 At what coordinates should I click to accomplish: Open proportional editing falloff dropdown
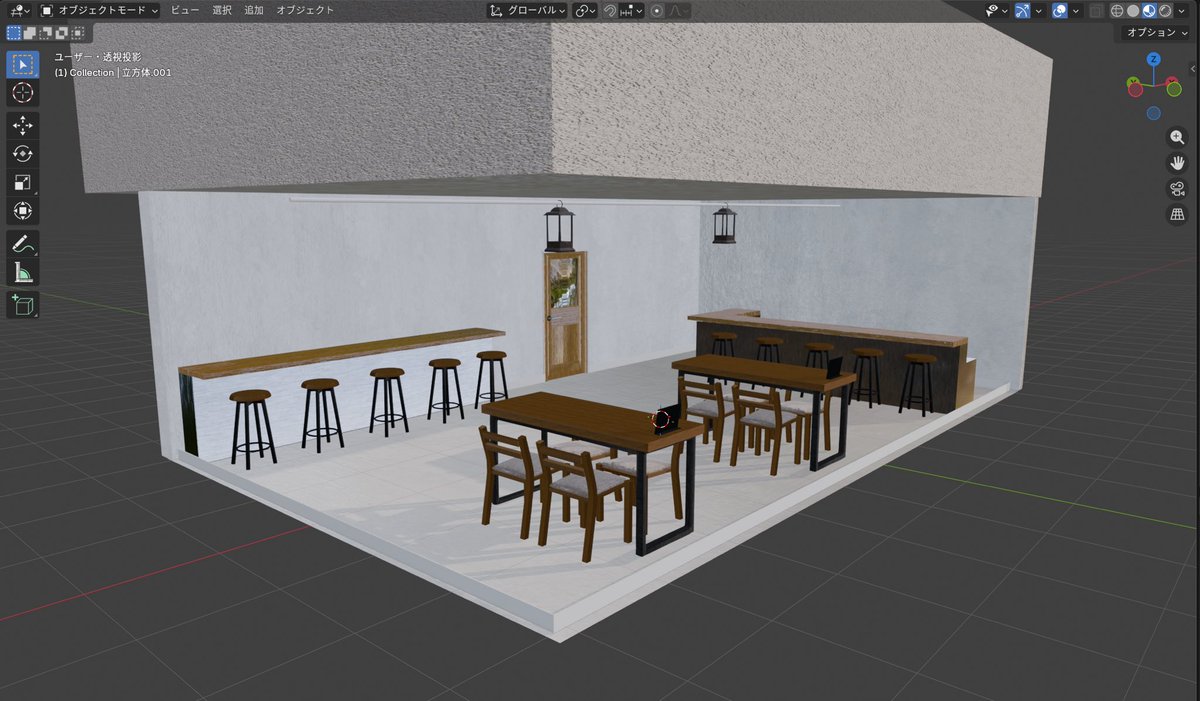pos(678,10)
